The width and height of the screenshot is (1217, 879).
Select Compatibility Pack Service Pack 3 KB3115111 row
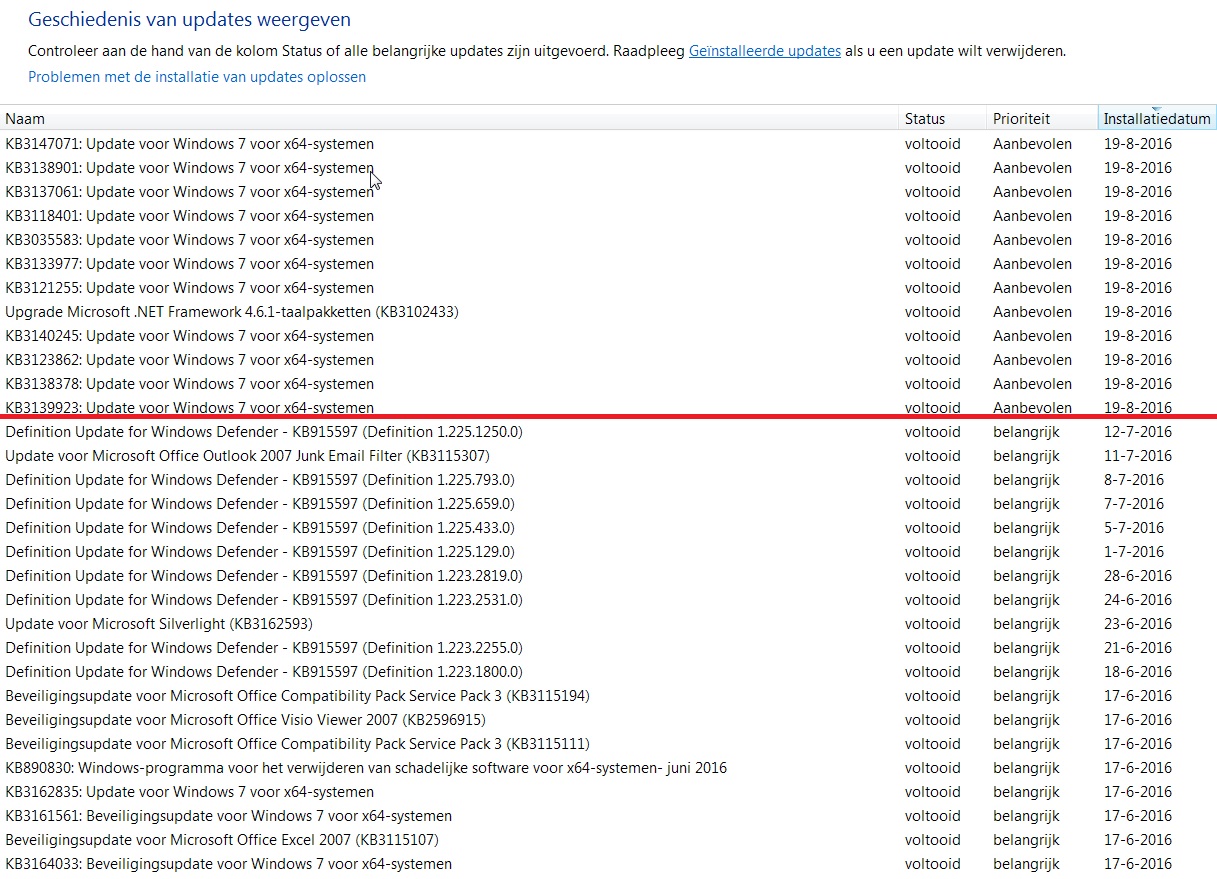tap(608, 744)
